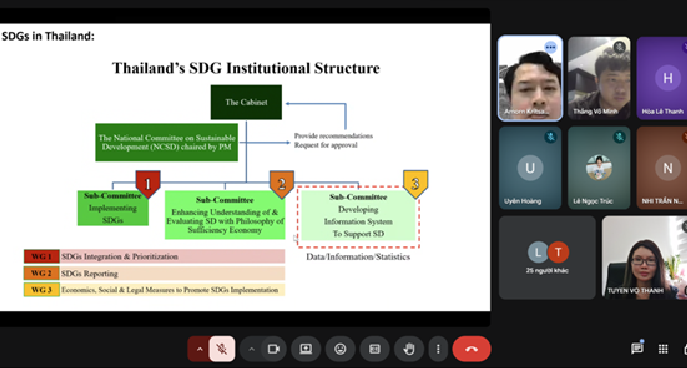Unmute the microphone button
Image resolution: width=687 pixels, height=368 pixels.
click(x=222, y=349)
